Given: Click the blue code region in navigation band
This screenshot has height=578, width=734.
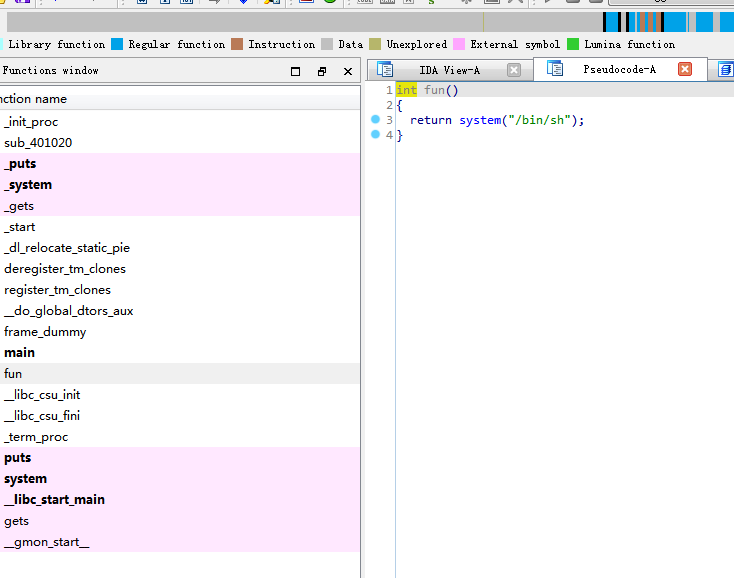Looking at the screenshot, I should point(675,22).
